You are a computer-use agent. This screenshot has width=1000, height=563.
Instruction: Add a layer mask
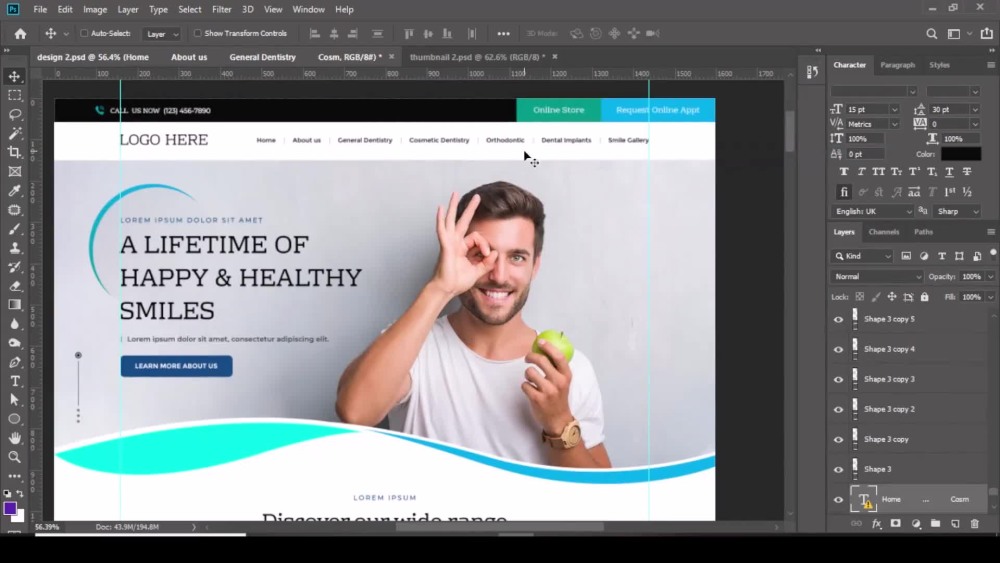895,523
